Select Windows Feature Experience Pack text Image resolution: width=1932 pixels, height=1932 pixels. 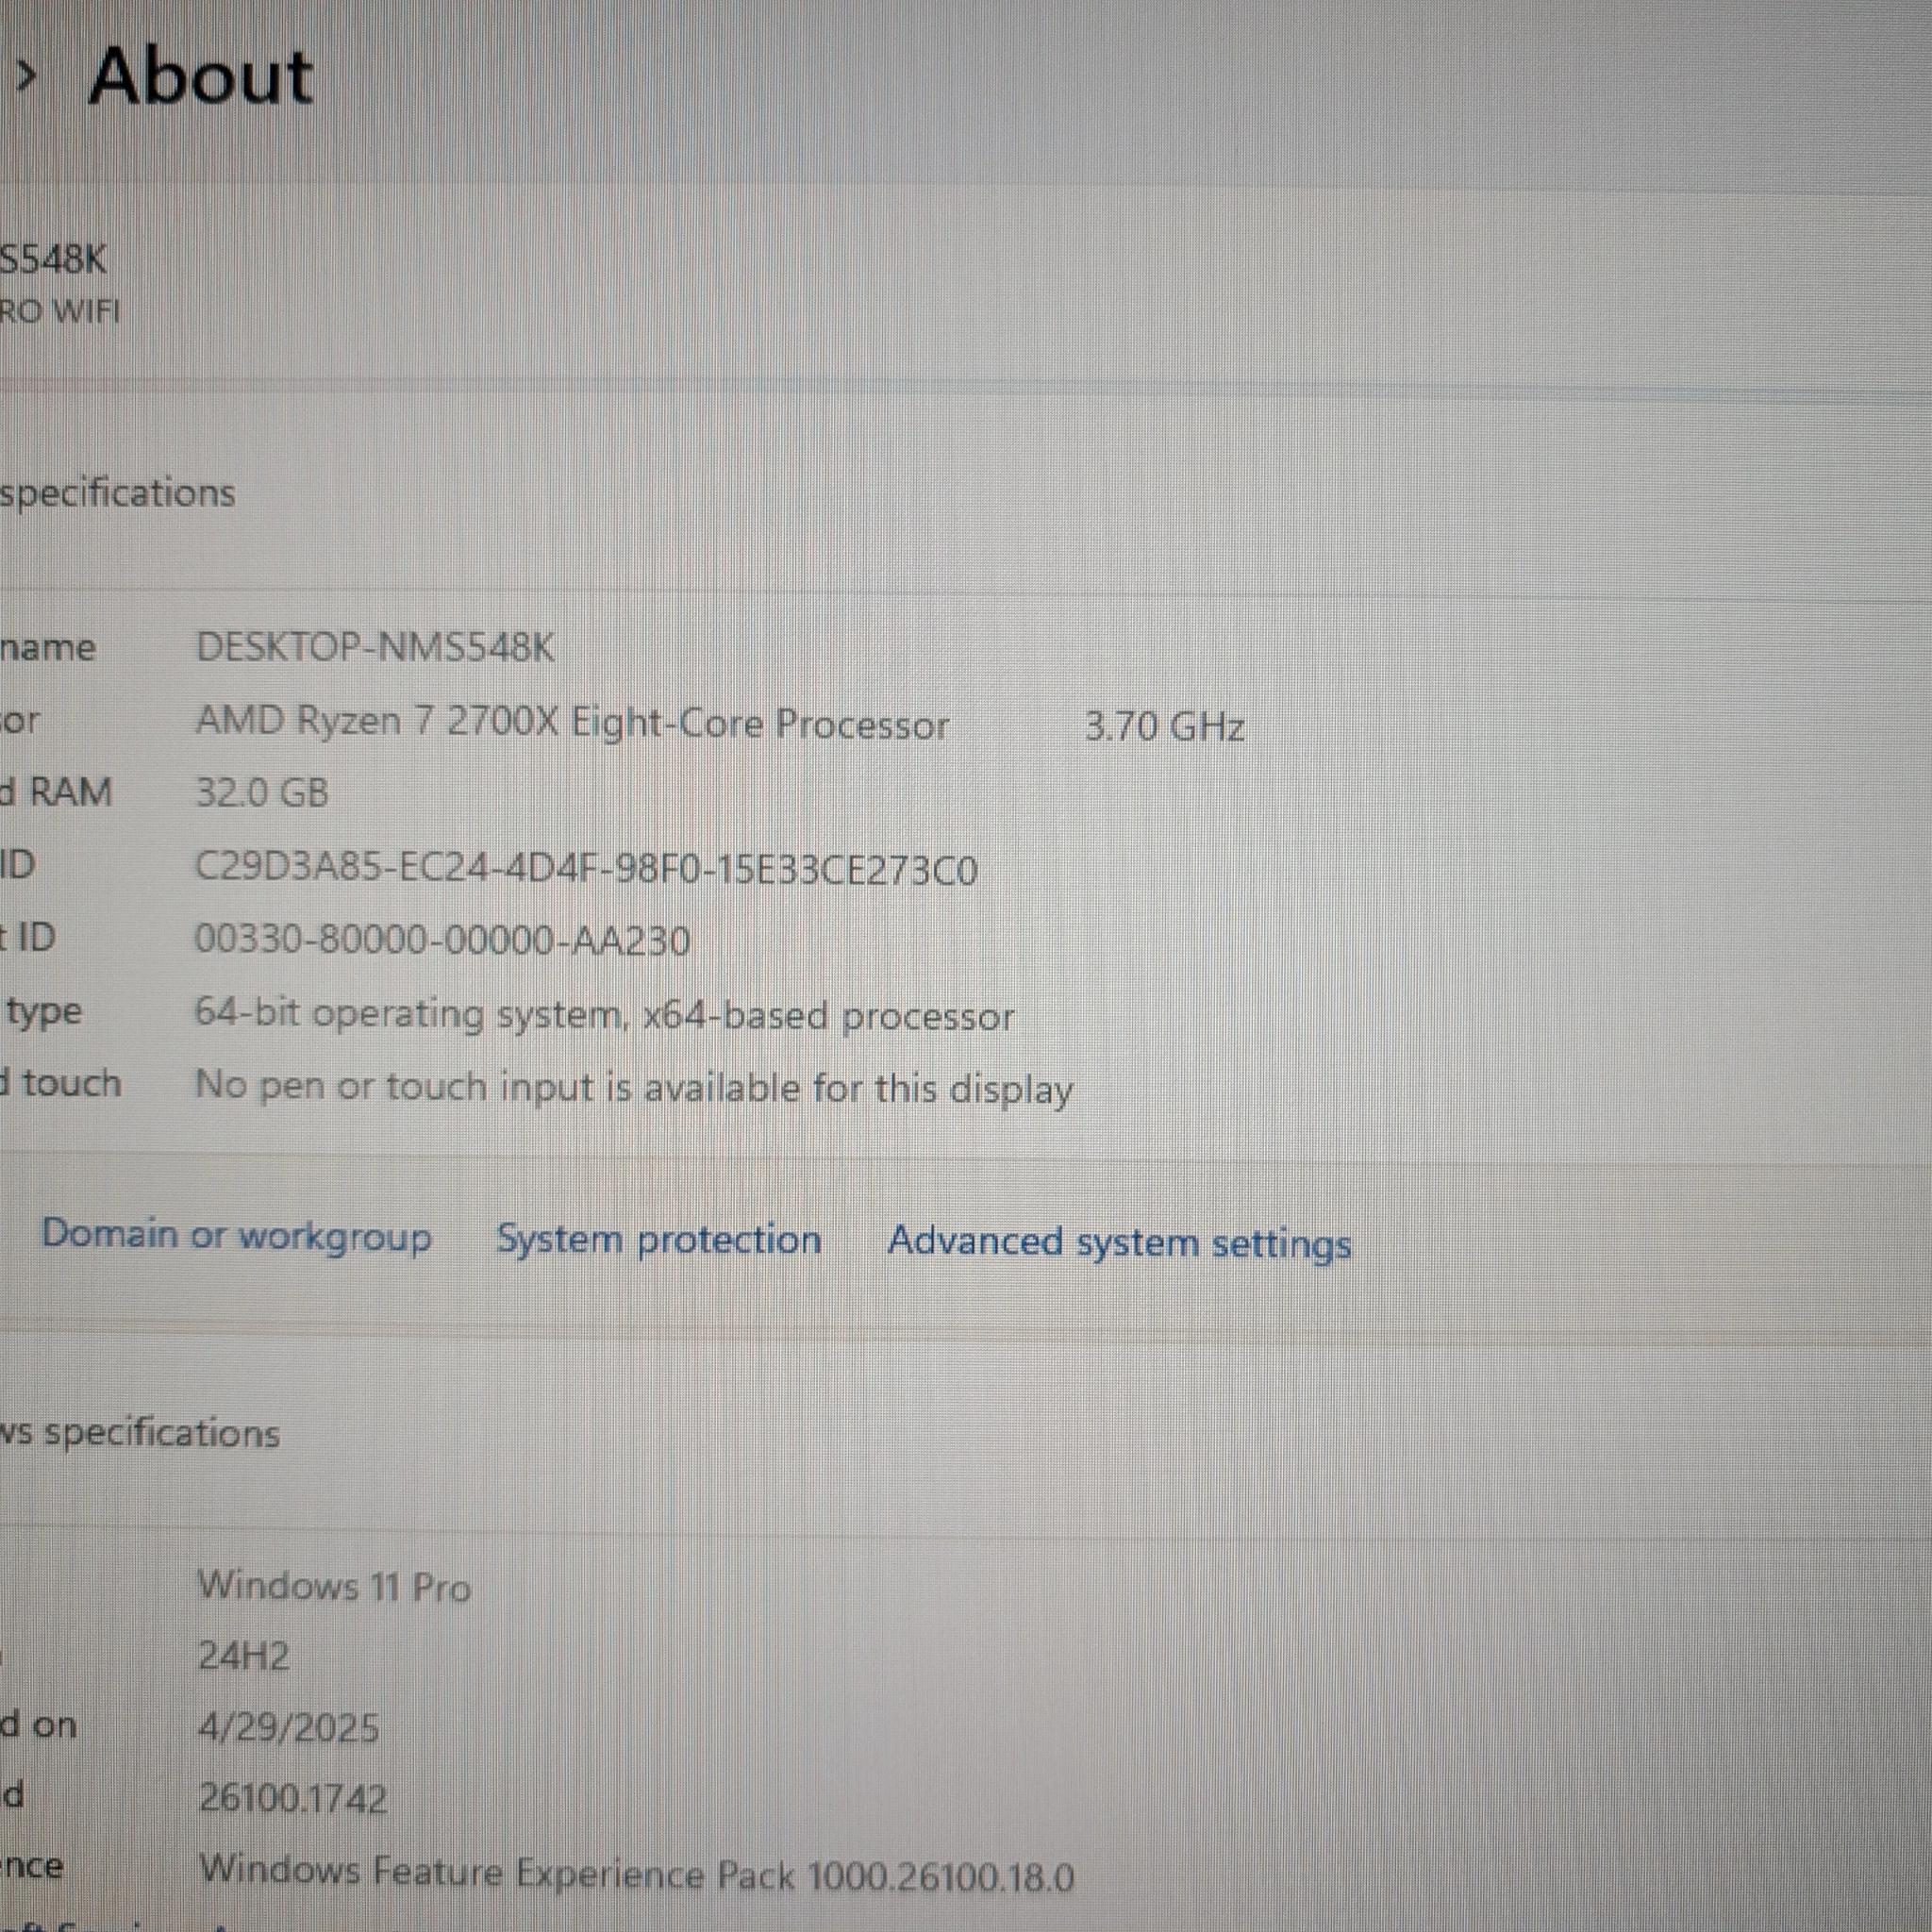pyautogui.click(x=636, y=1873)
